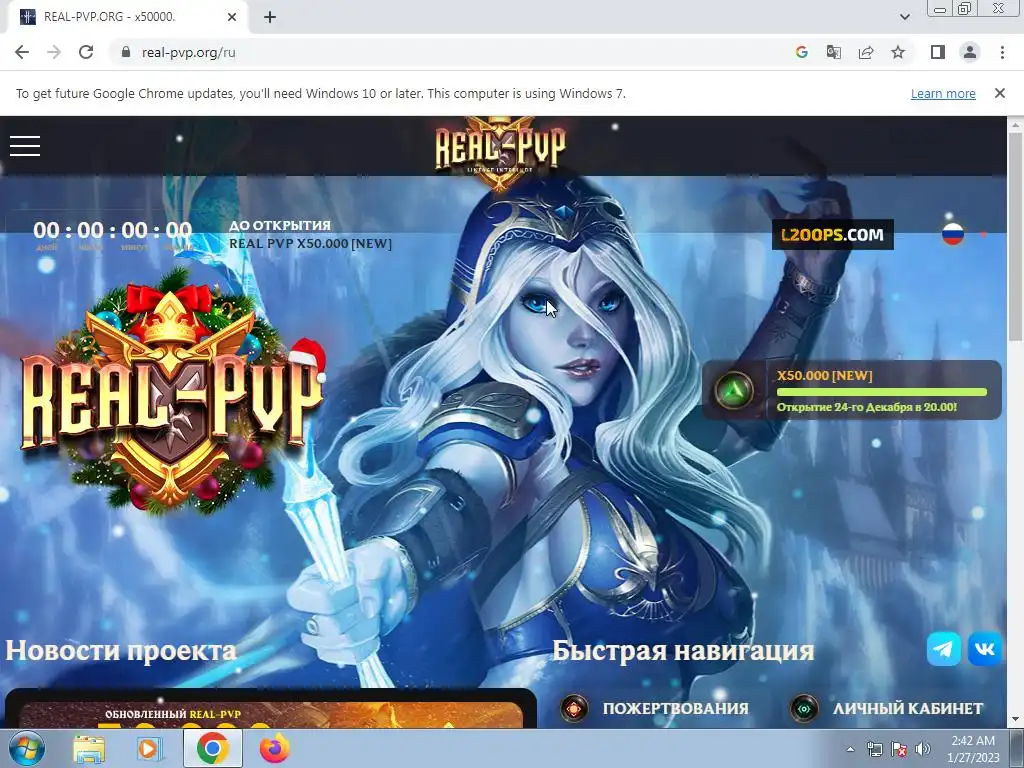
Task: Open a new browser tab
Action: pyautogui.click(x=270, y=17)
